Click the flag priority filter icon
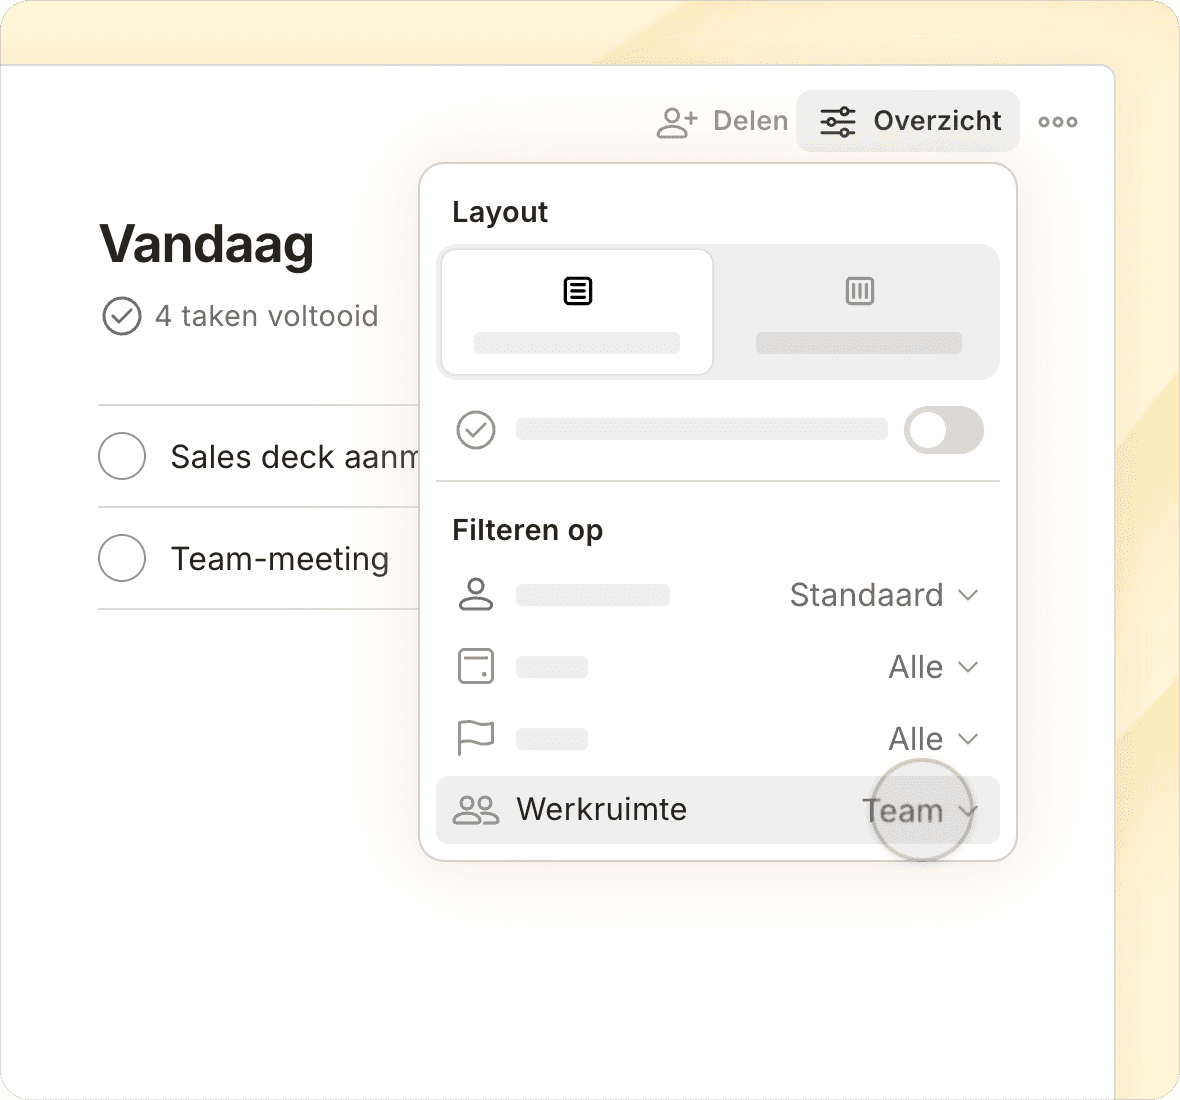The height and width of the screenshot is (1100, 1180). coord(476,739)
